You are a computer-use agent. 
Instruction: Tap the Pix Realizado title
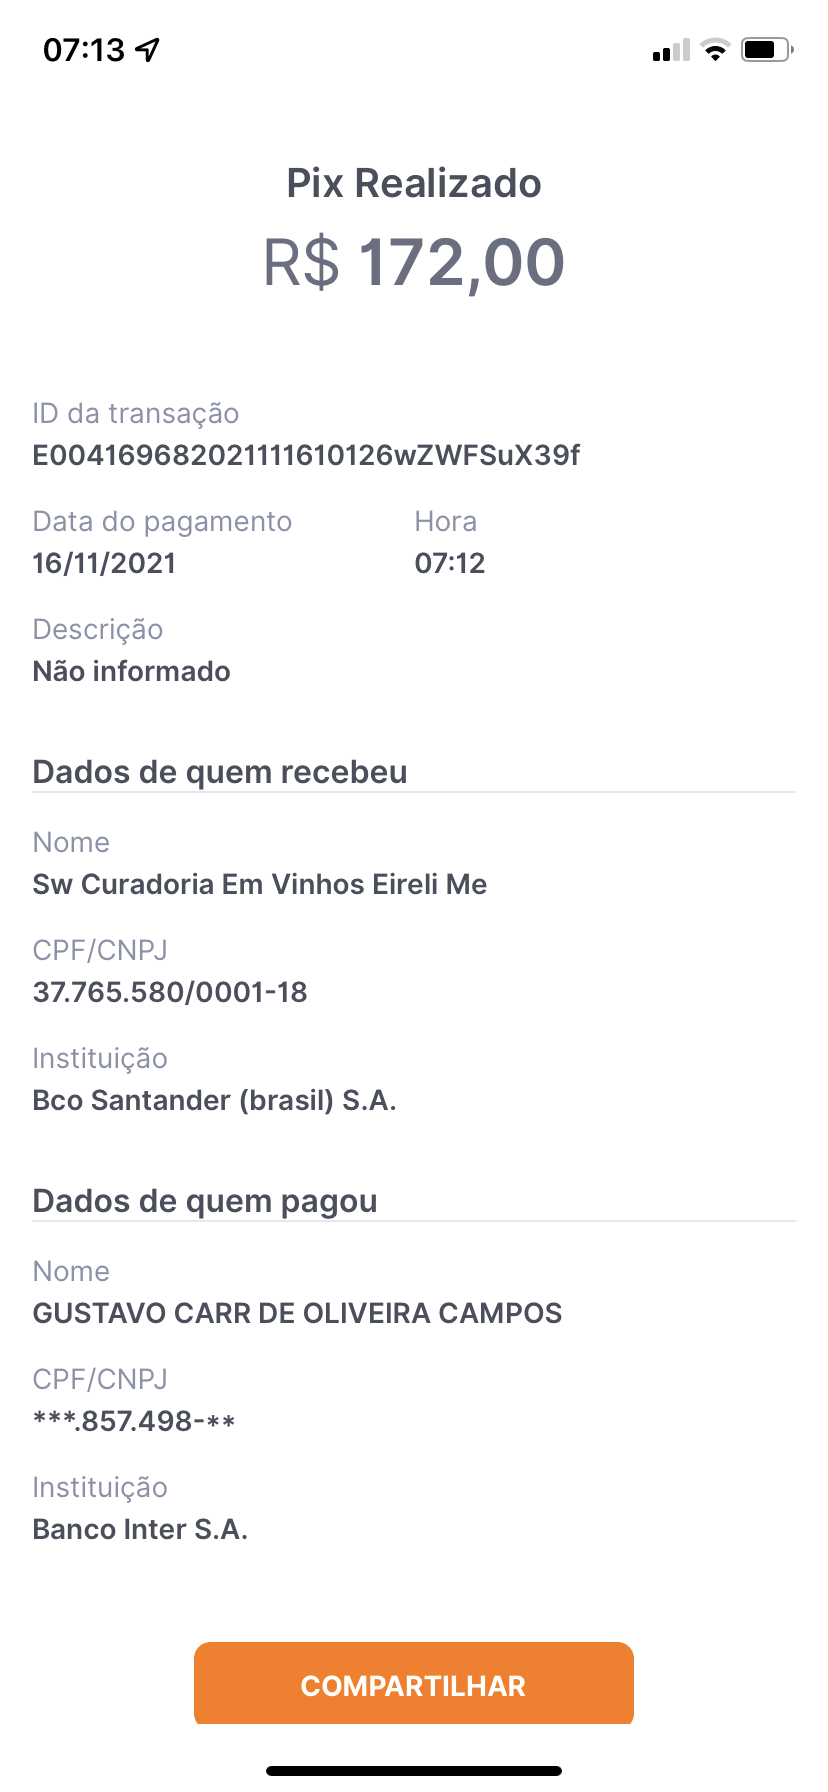[x=413, y=183]
